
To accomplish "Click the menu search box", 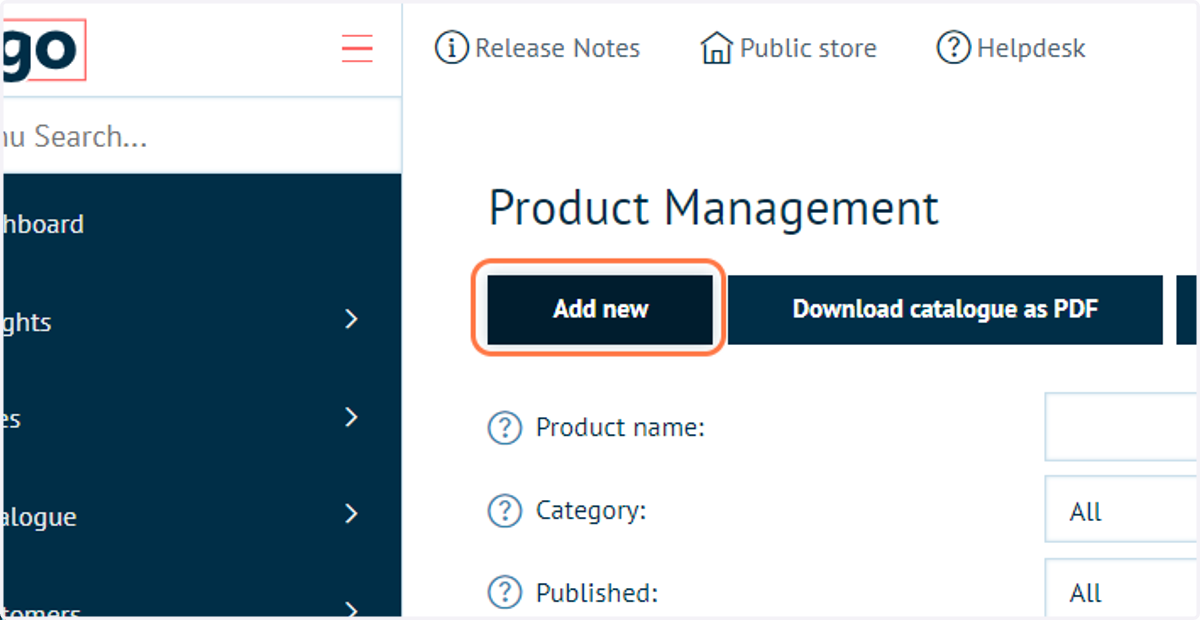I will point(201,136).
